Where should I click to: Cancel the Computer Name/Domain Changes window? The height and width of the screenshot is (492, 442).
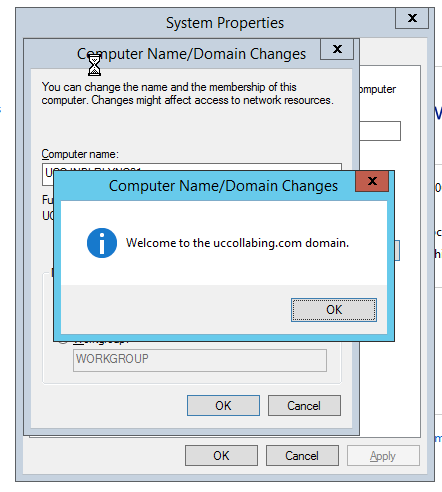304,406
